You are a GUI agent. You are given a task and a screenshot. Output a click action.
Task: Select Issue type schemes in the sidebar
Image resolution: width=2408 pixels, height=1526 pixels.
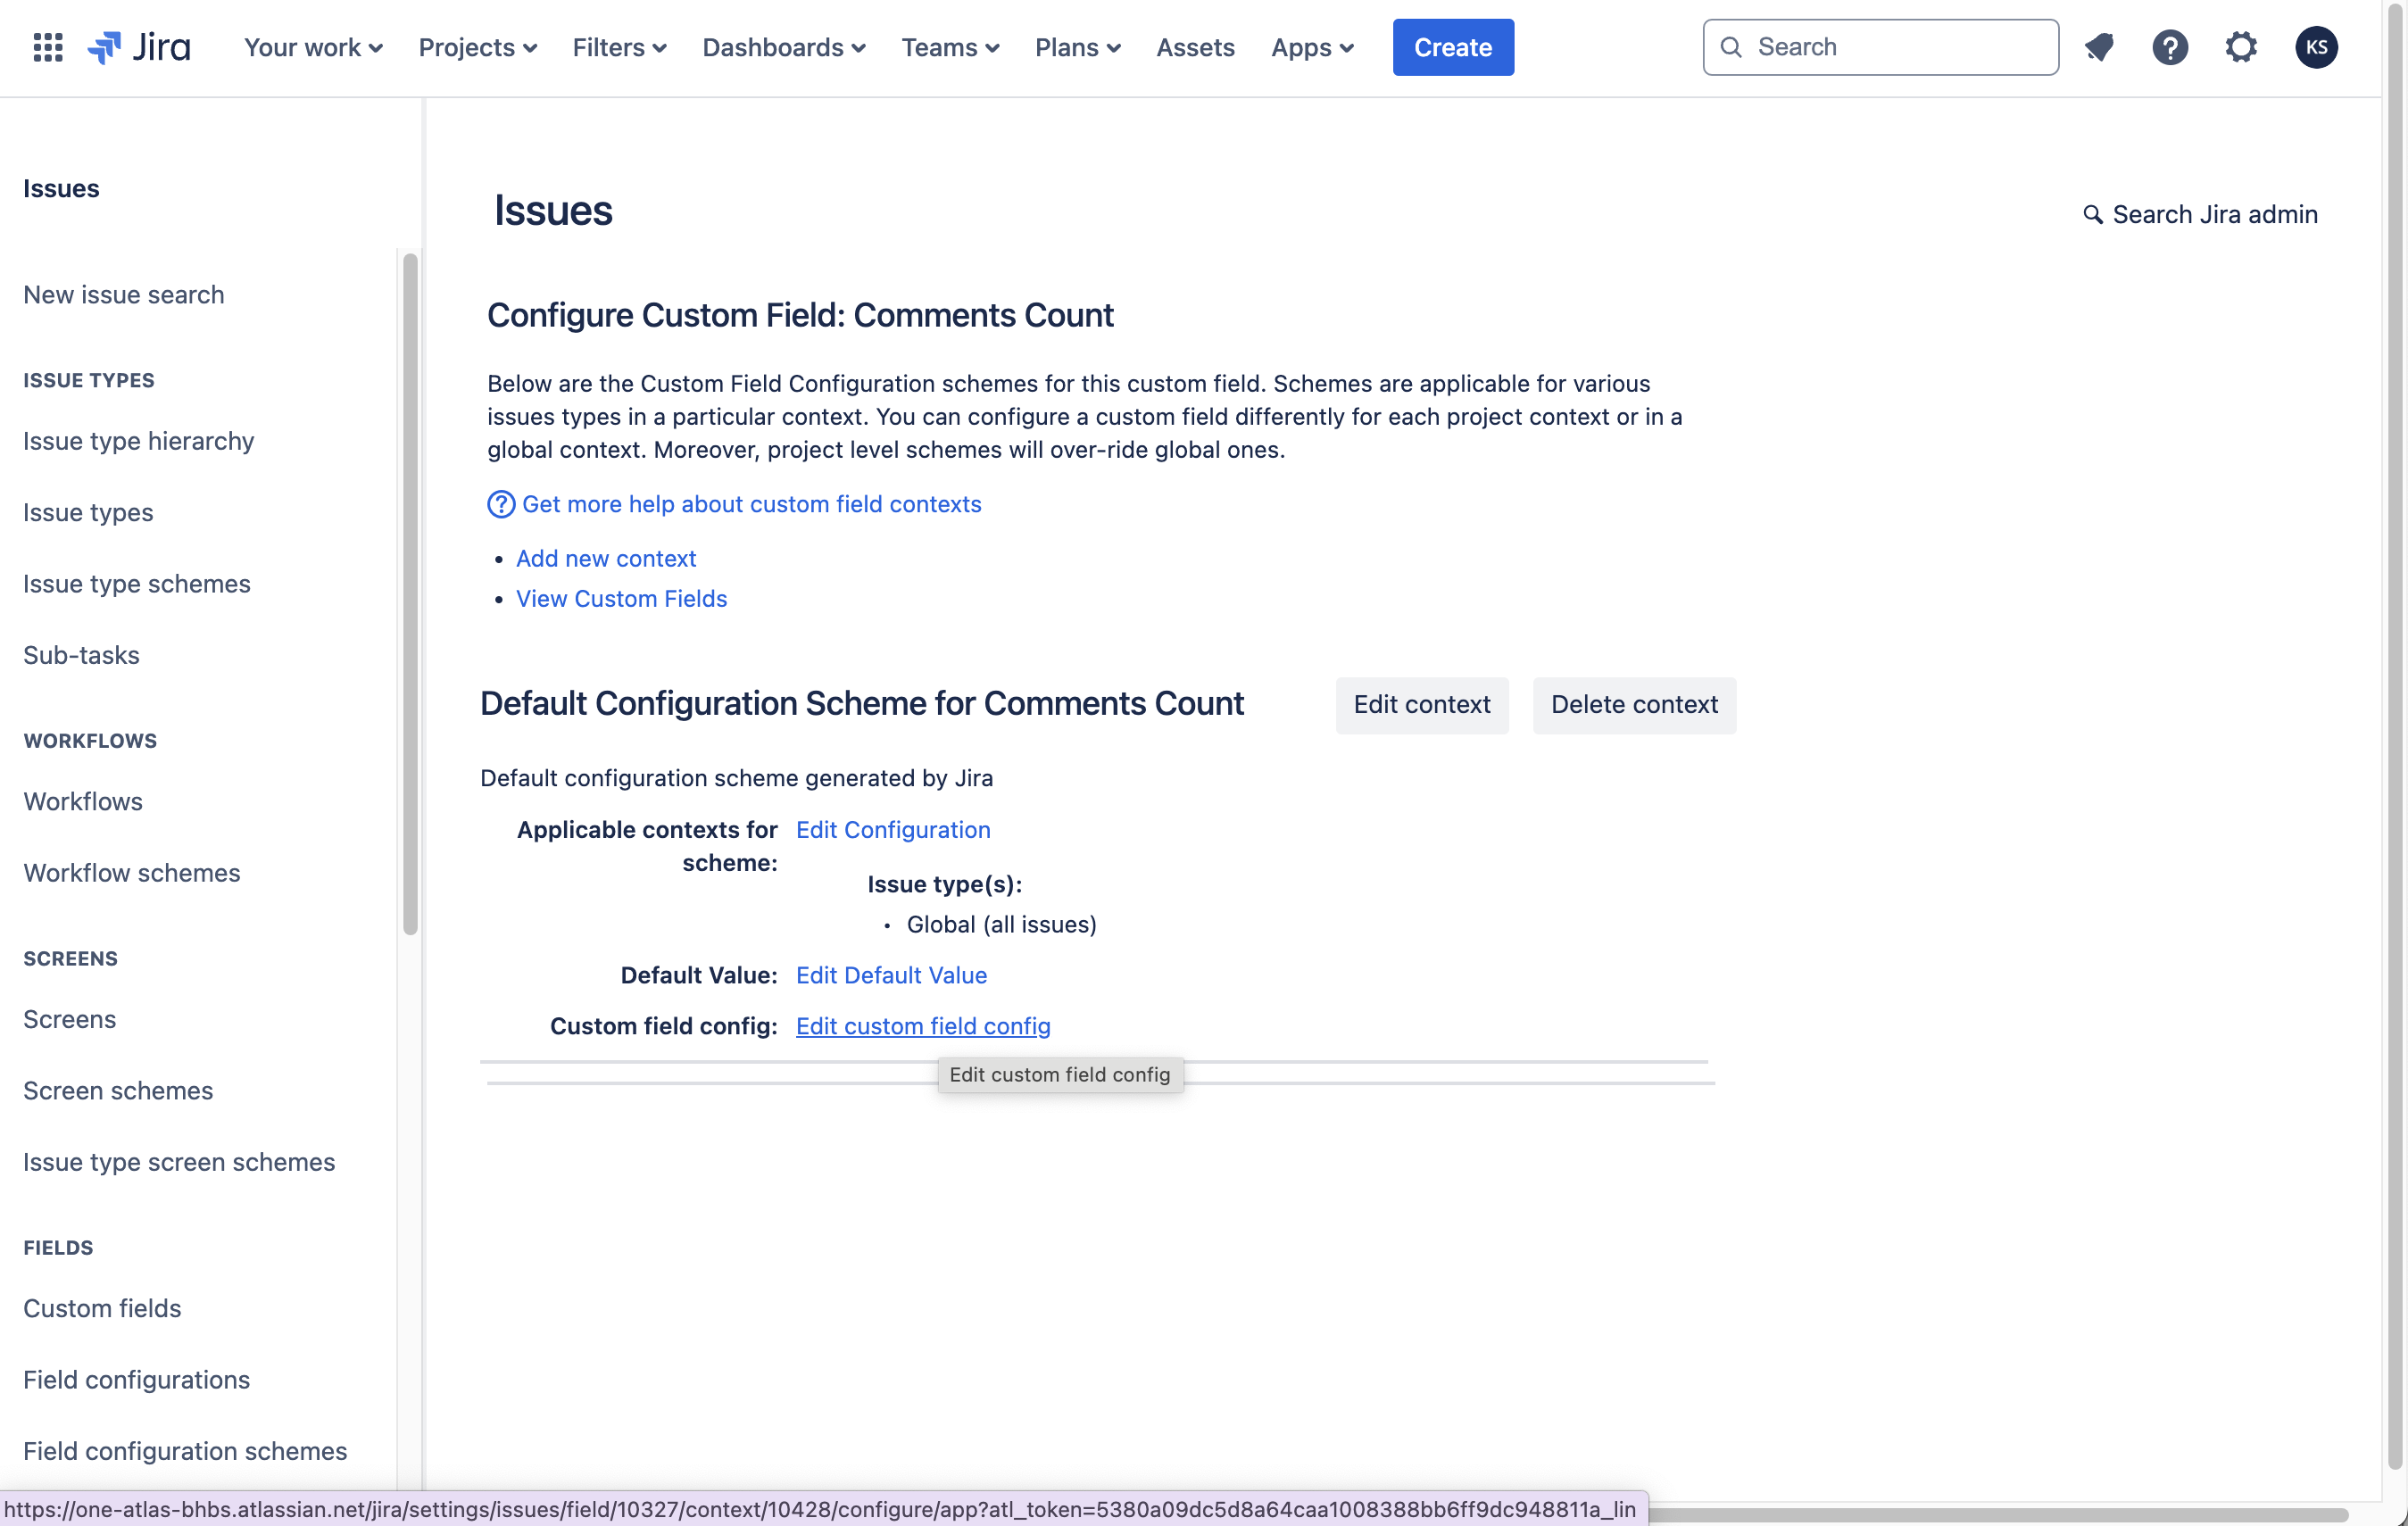137,584
